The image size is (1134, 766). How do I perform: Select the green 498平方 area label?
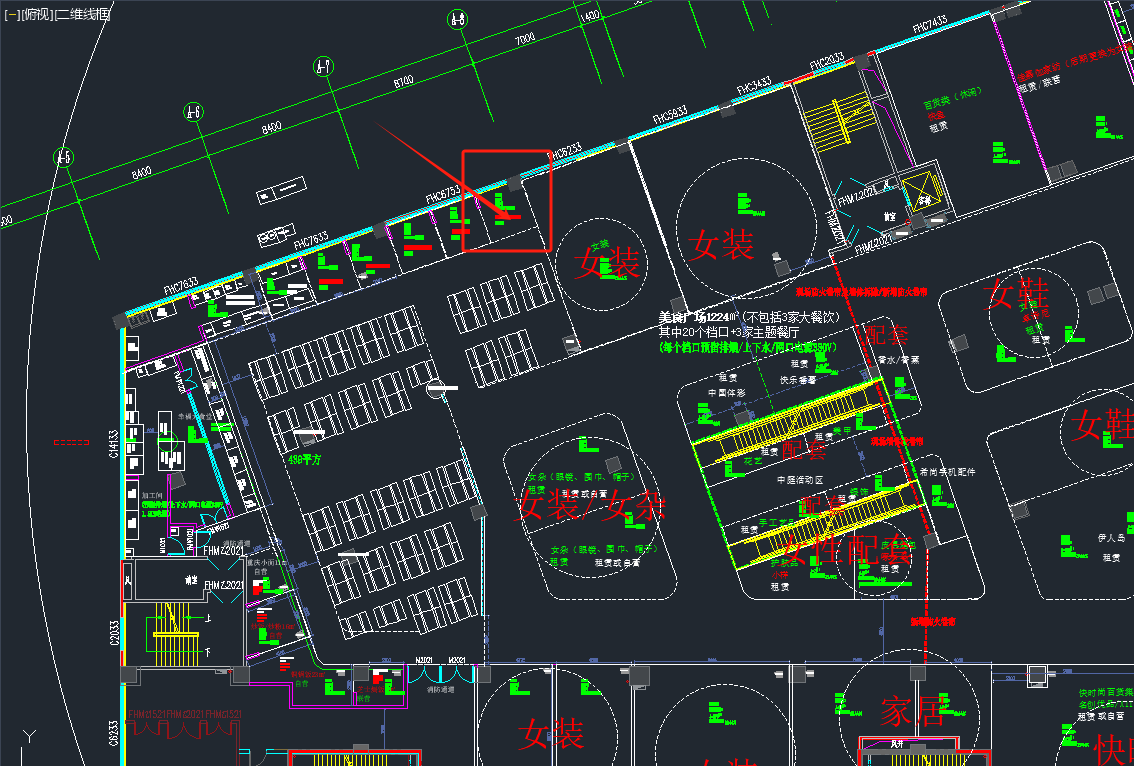click(304, 461)
